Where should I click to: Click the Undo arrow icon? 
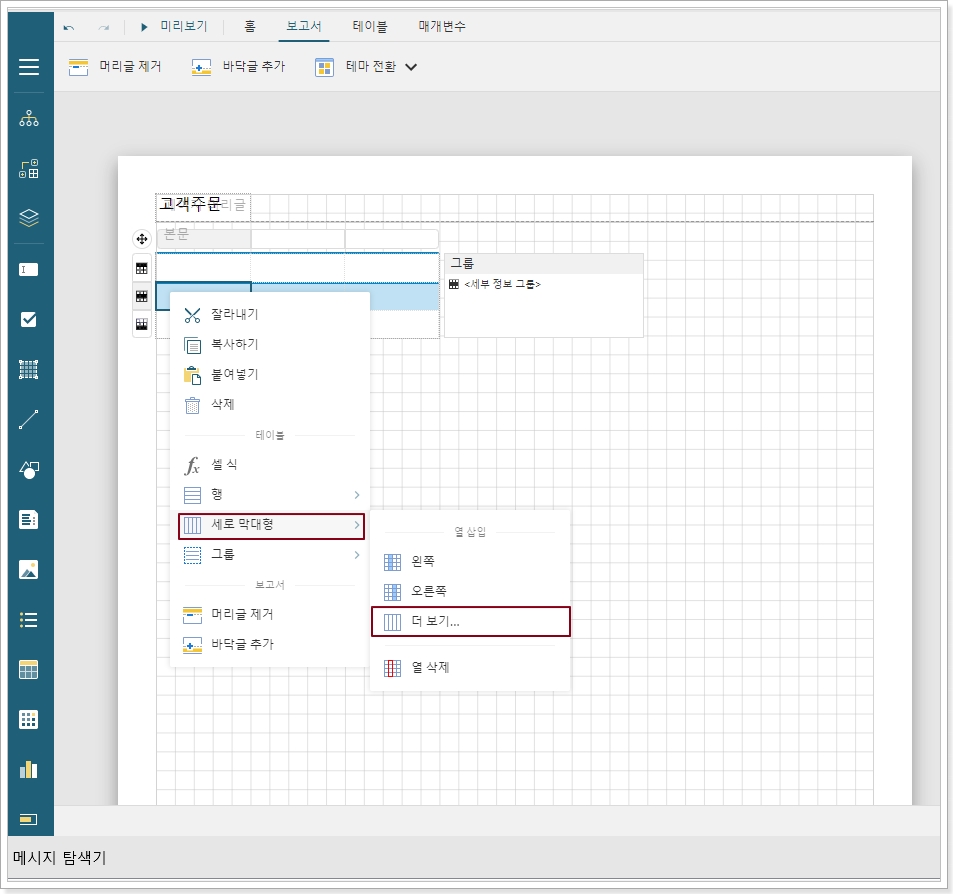[x=69, y=27]
